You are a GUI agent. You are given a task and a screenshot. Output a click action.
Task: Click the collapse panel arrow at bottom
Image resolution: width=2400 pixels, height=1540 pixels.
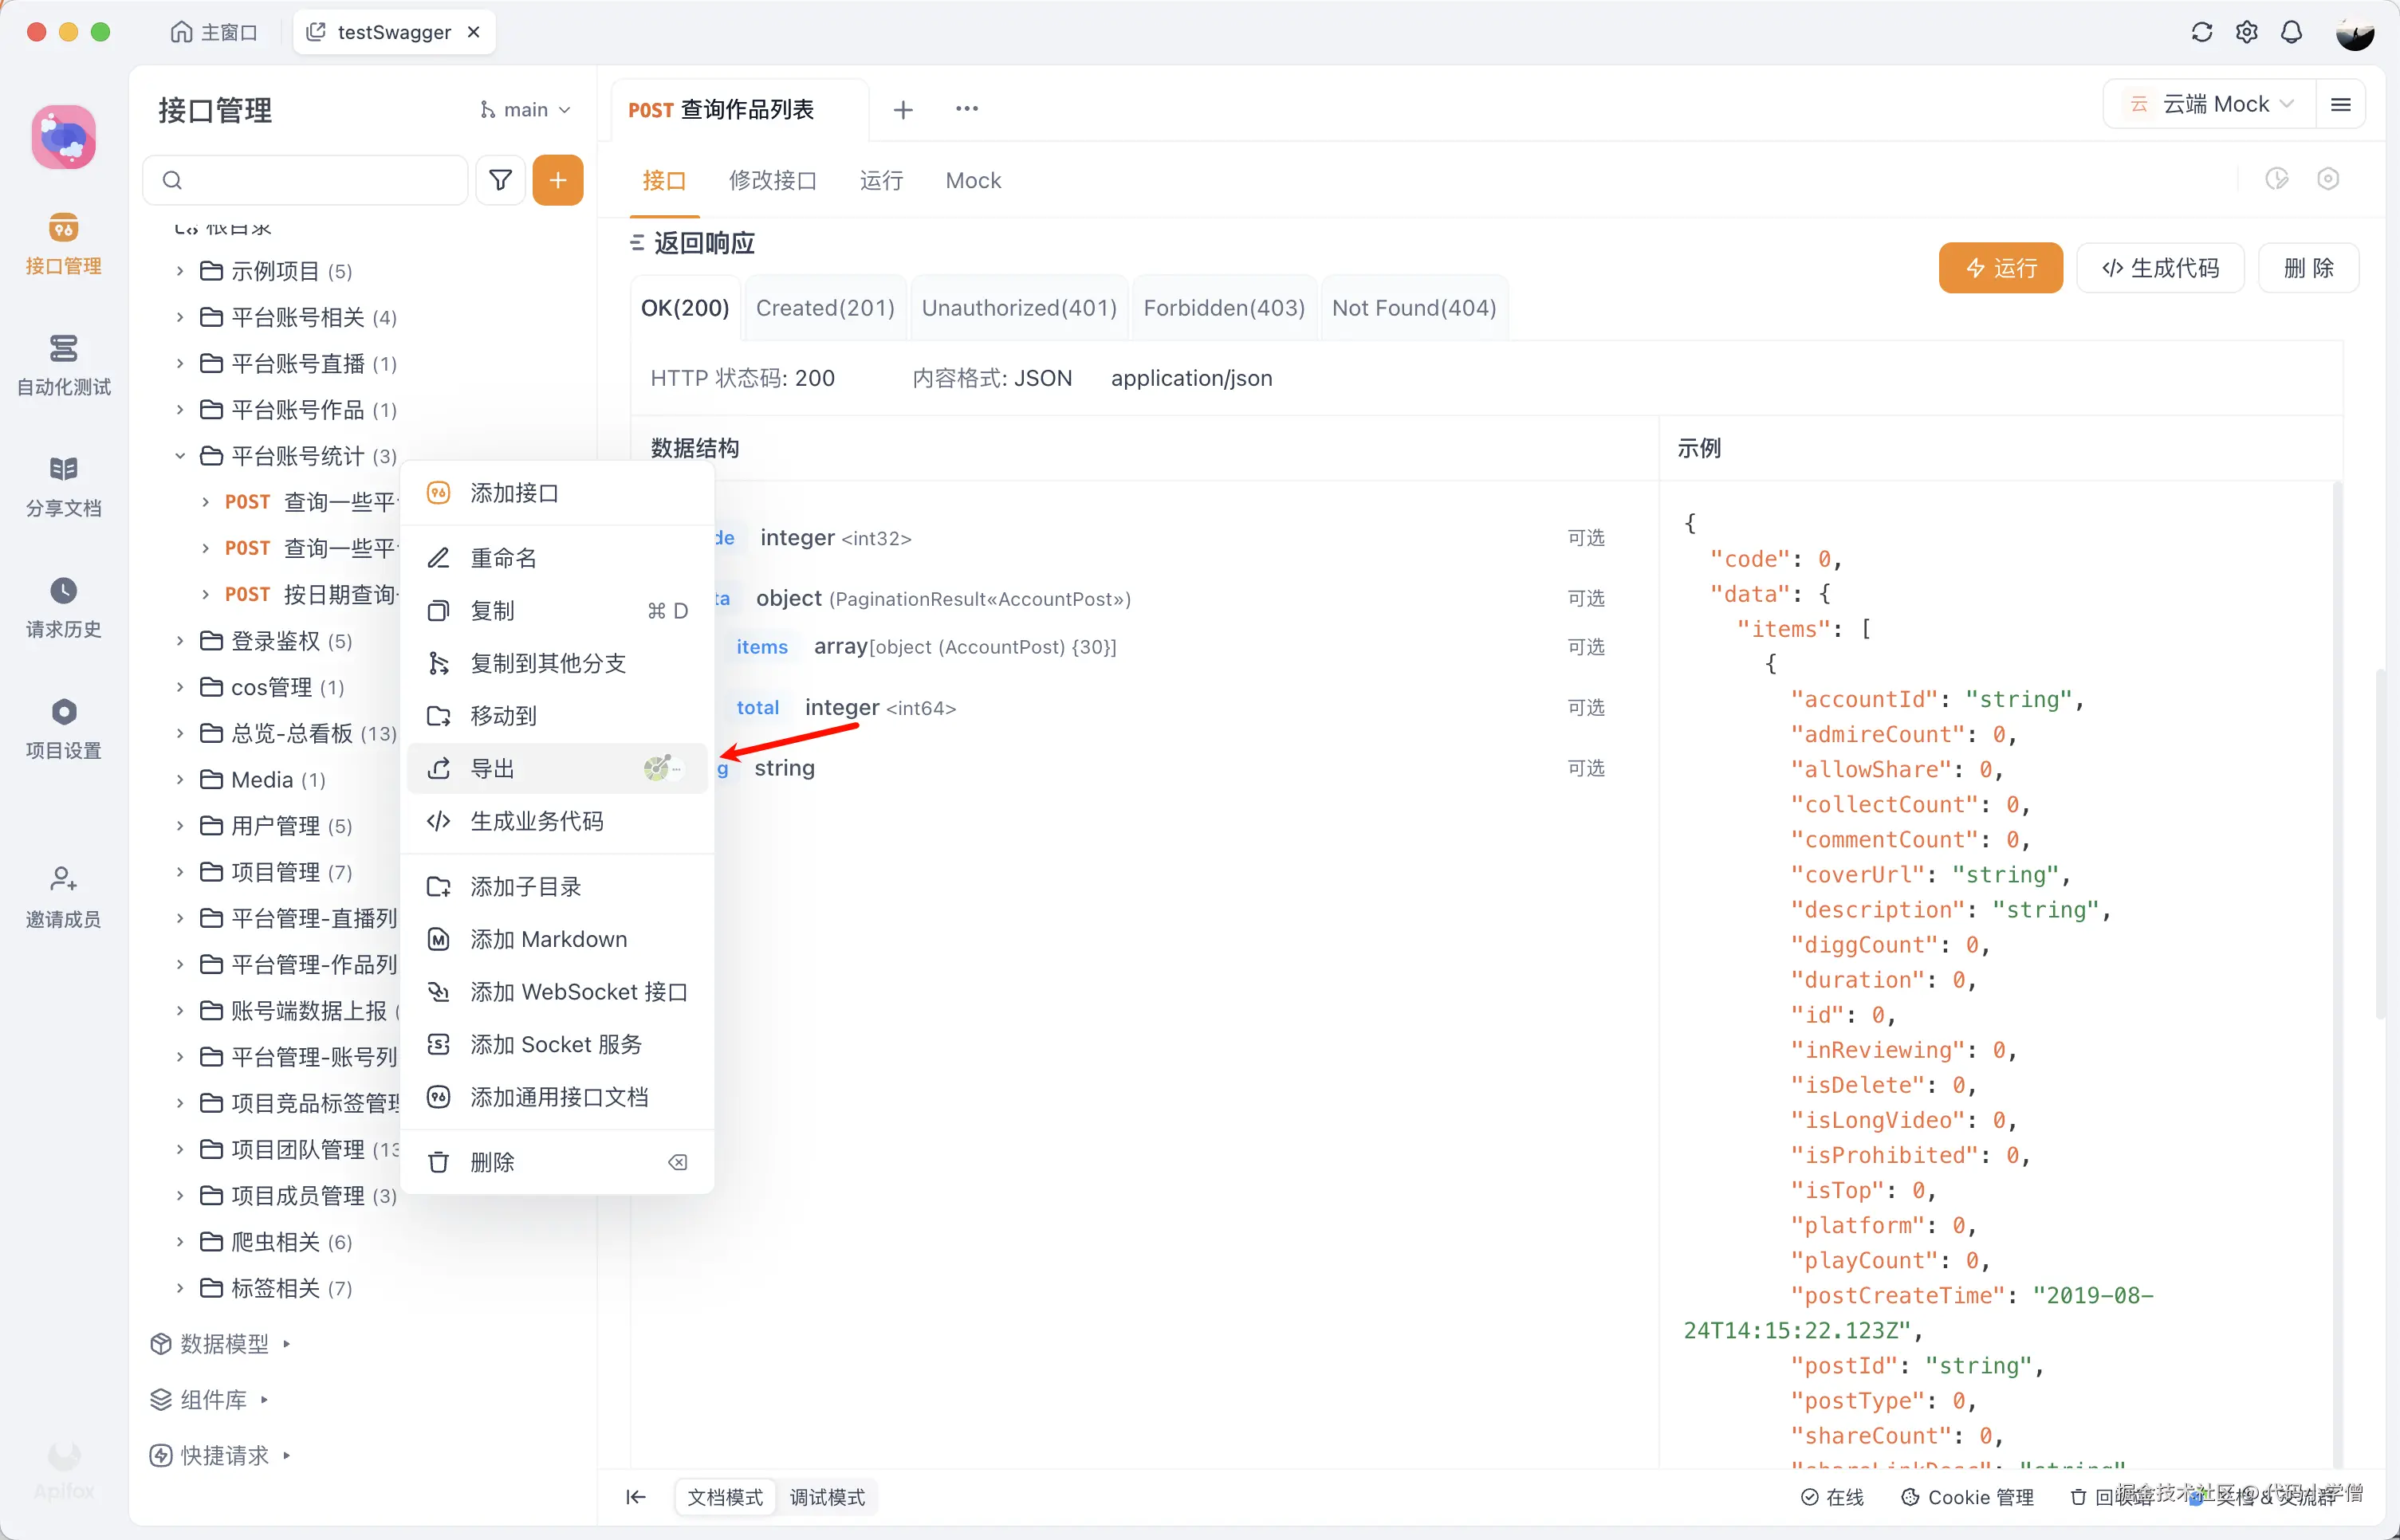click(636, 1497)
